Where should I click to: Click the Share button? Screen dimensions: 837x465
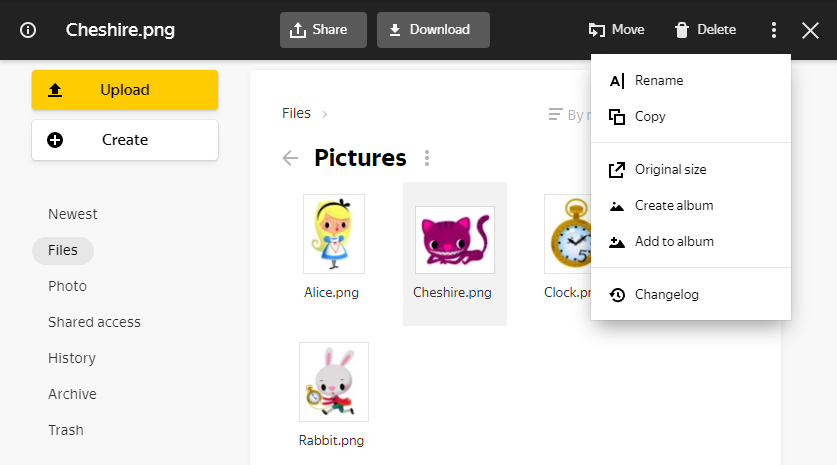tap(323, 30)
